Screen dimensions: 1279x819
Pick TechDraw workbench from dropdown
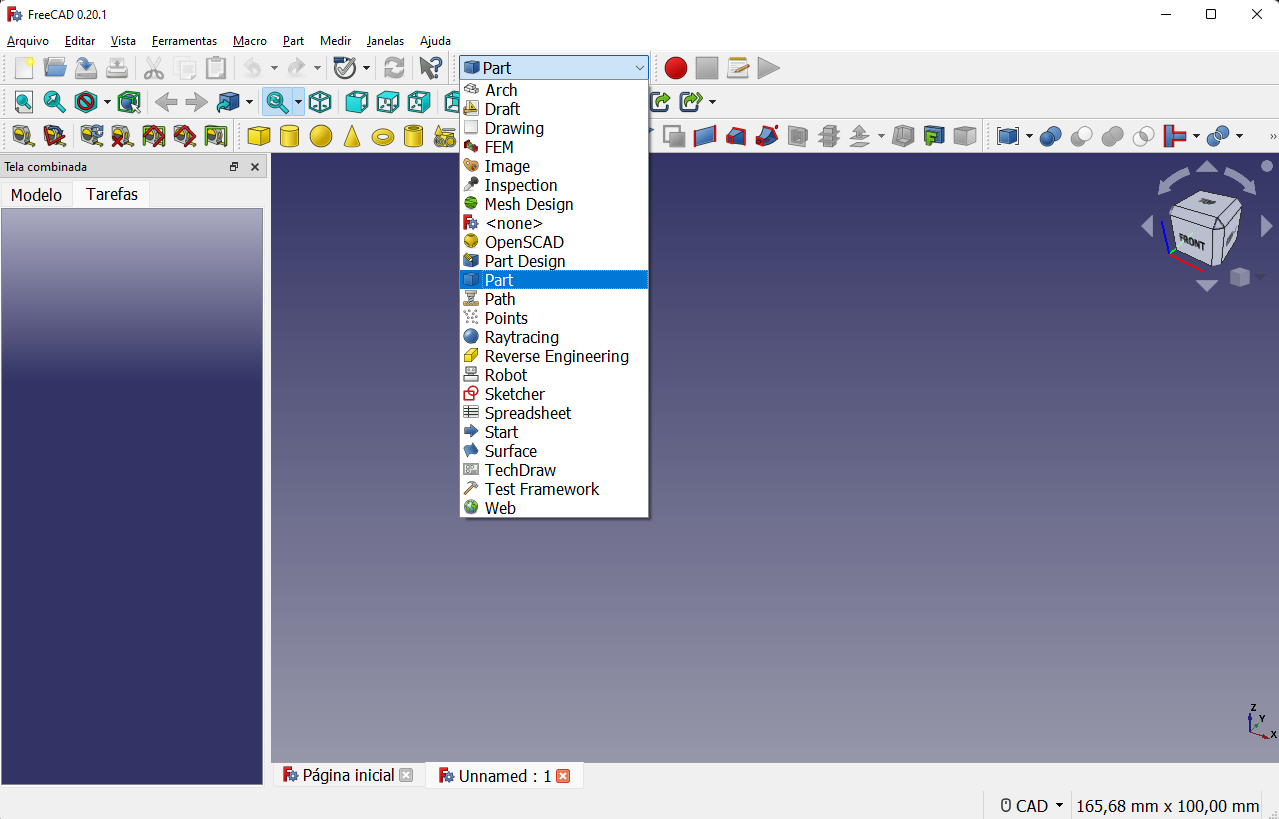point(520,470)
